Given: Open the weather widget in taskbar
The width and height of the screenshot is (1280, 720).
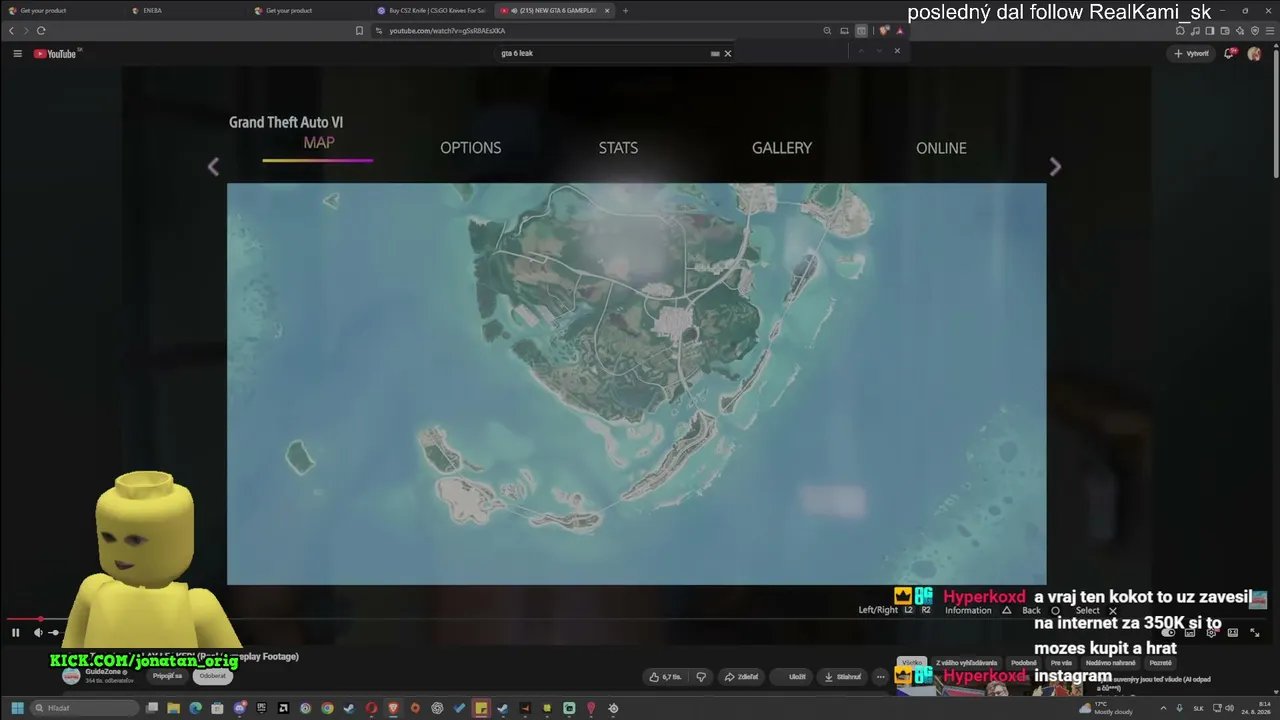Looking at the screenshot, I should pos(1106,708).
